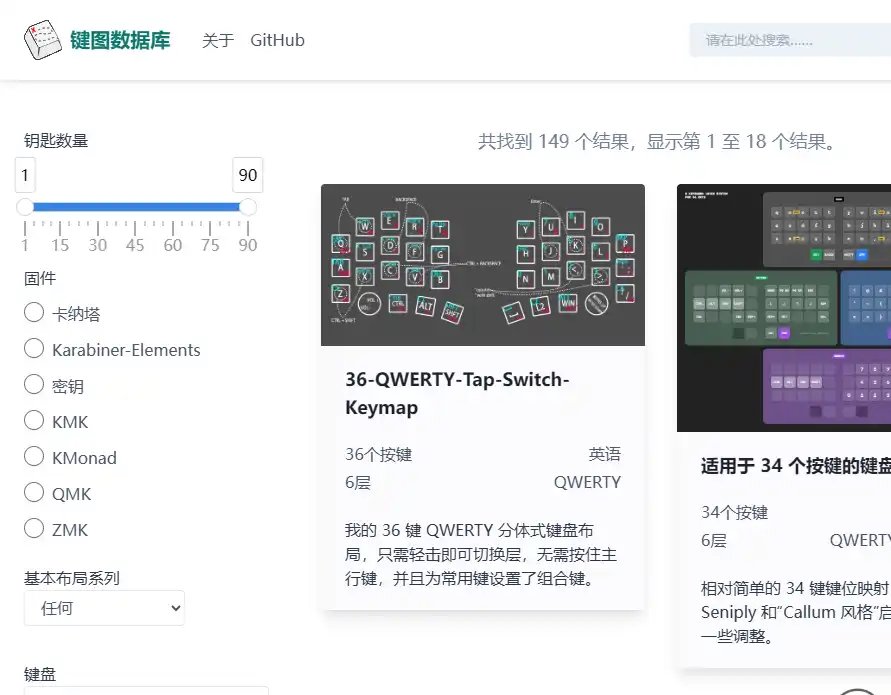
Task: Choose KMK firmware filter
Action: [34, 420]
